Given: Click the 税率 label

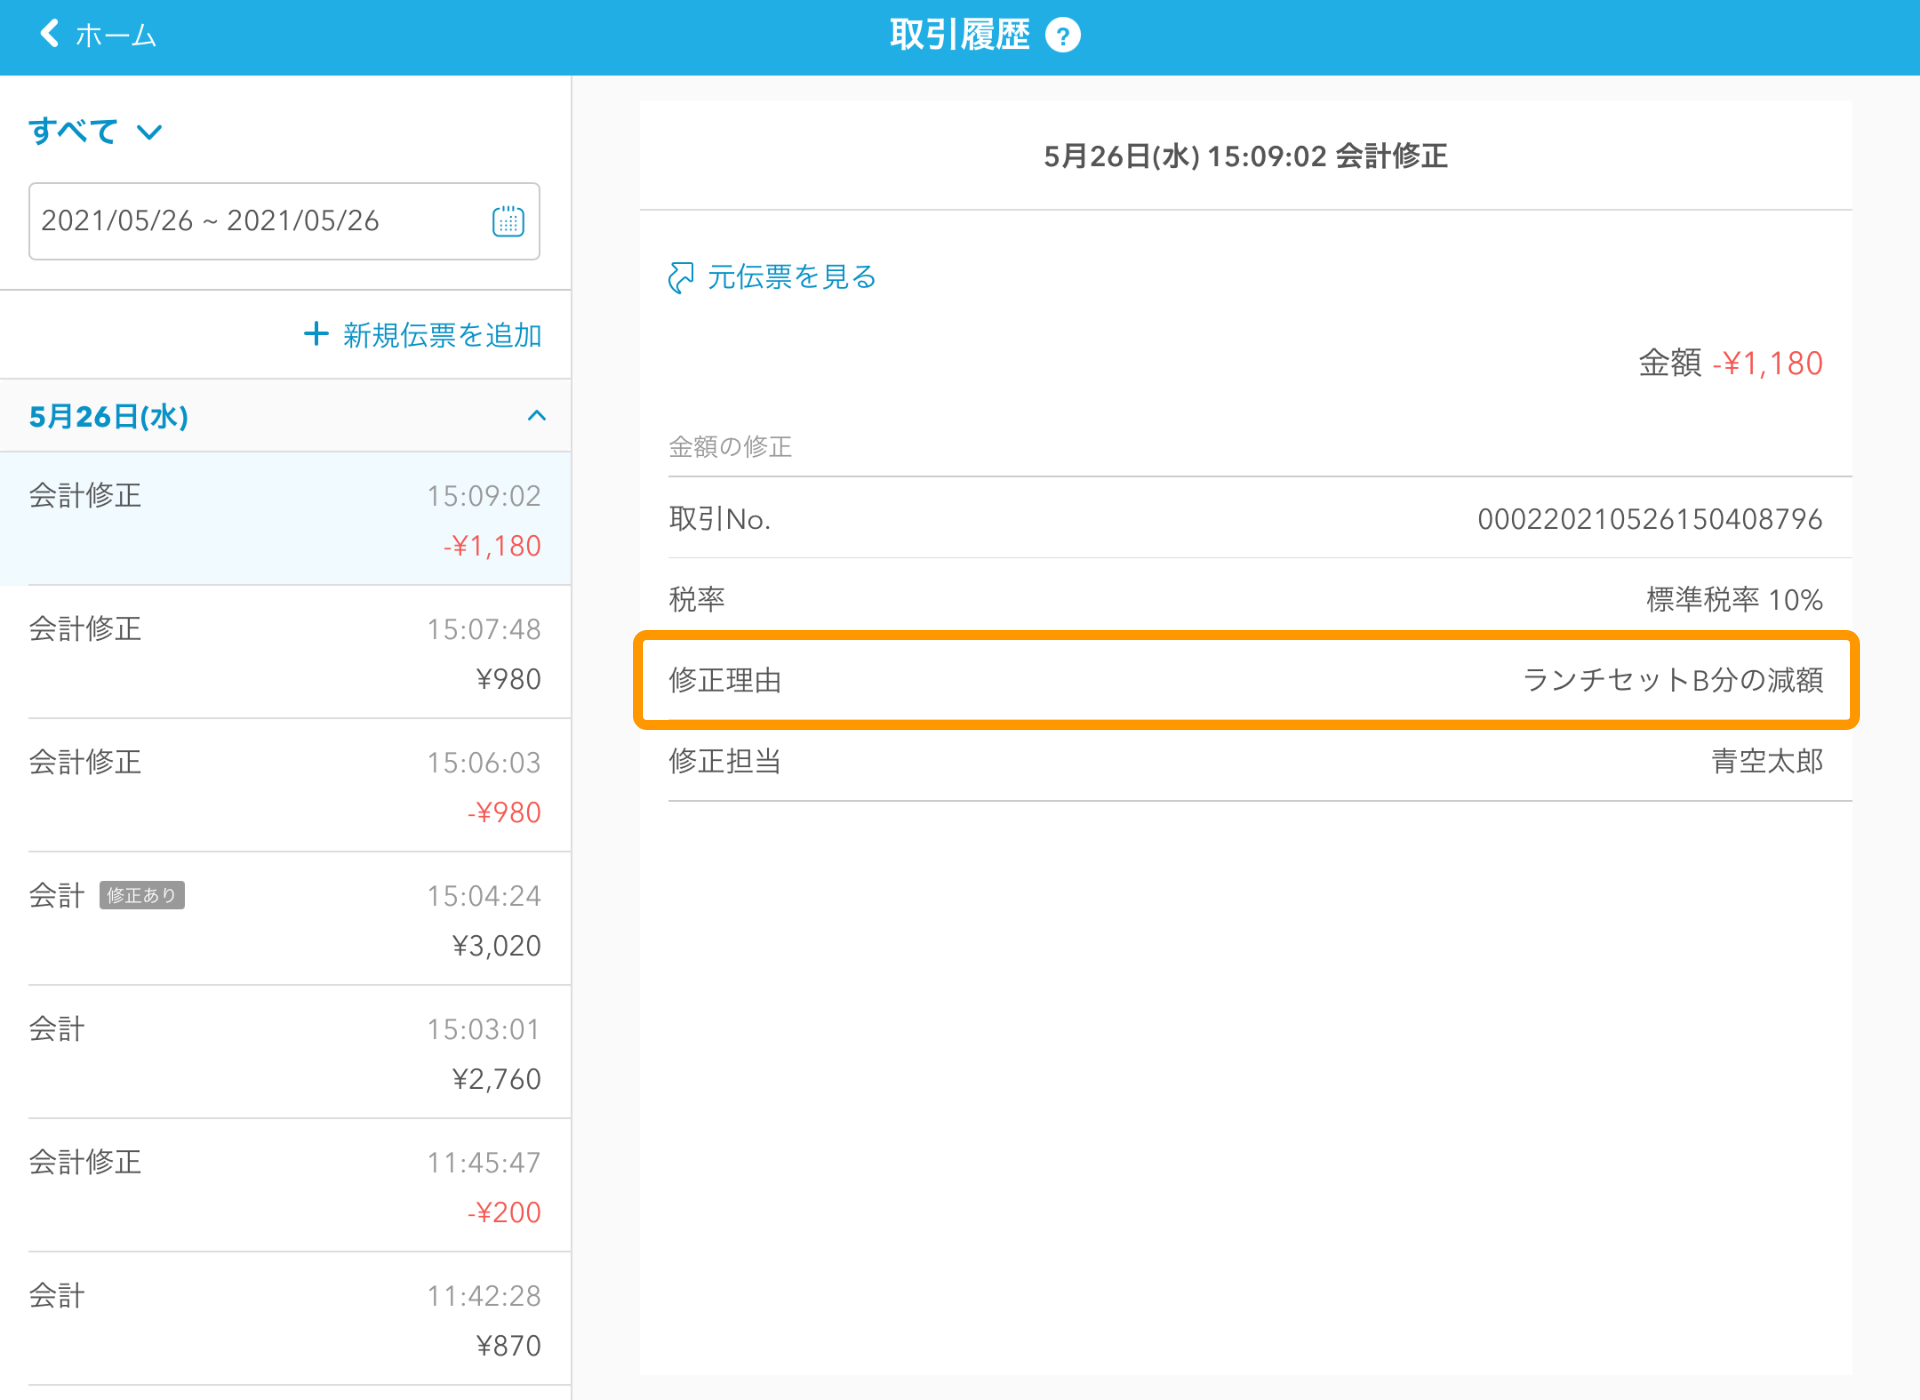Looking at the screenshot, I should [x=697, y=600].
